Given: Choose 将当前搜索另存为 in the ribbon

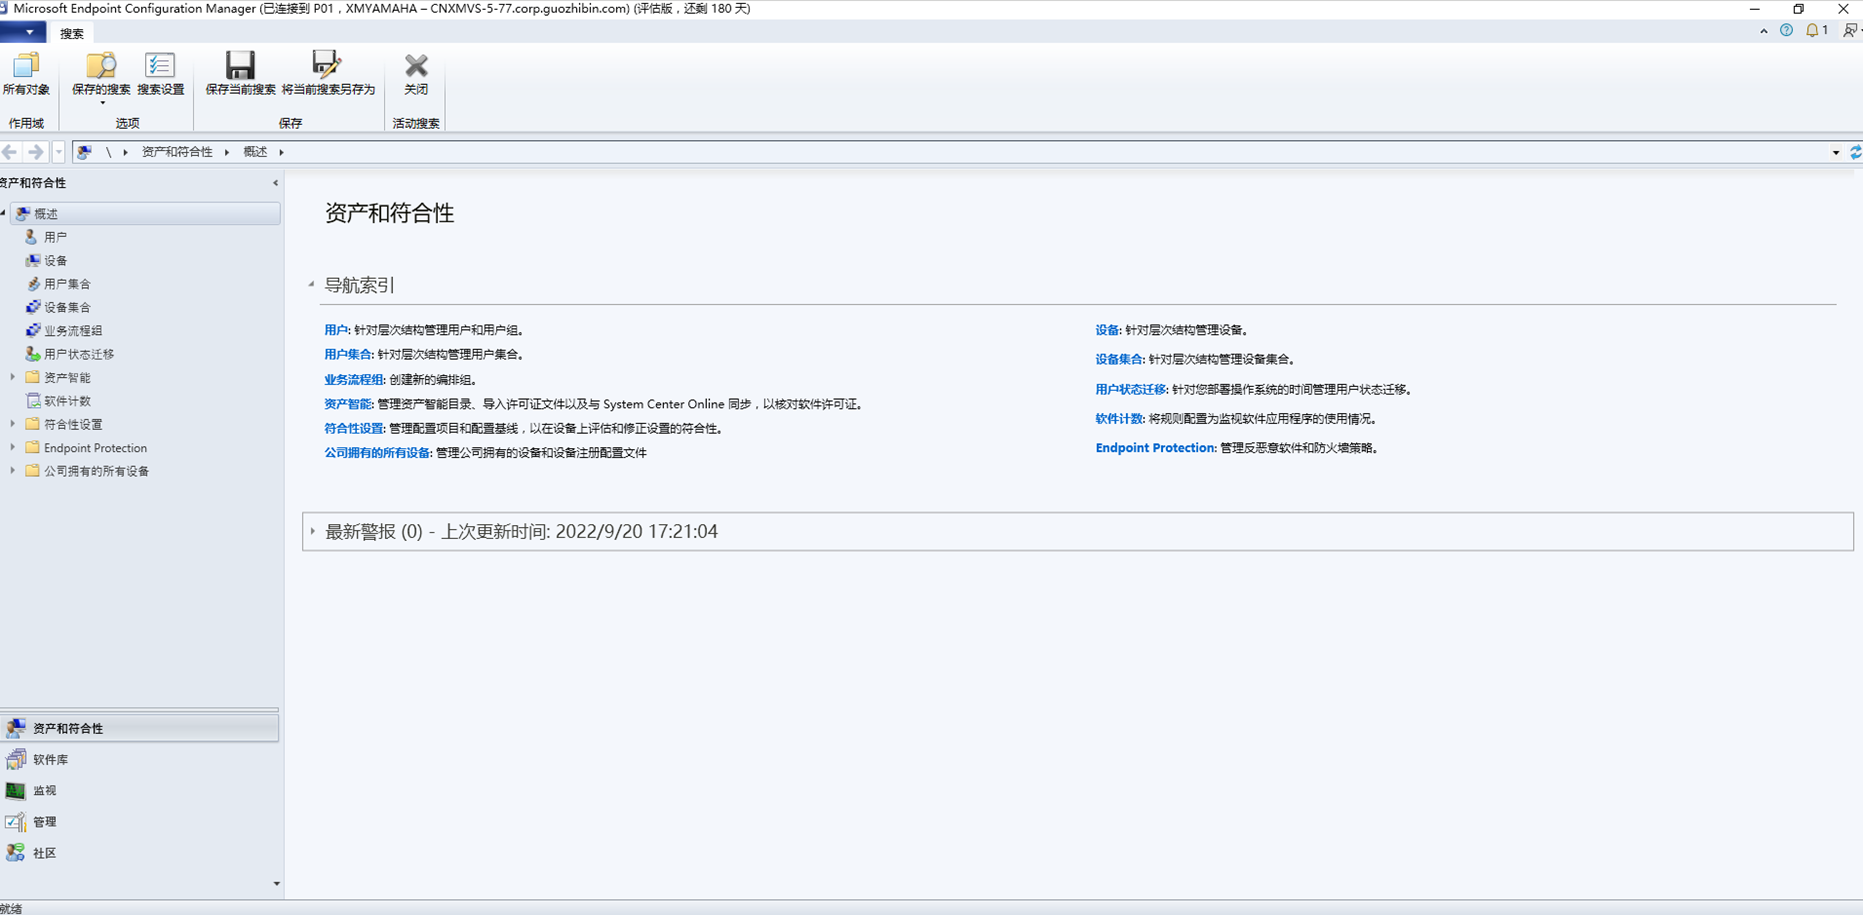Looking at the screenshot, I should pyautogui.click(x=328, y=74).
